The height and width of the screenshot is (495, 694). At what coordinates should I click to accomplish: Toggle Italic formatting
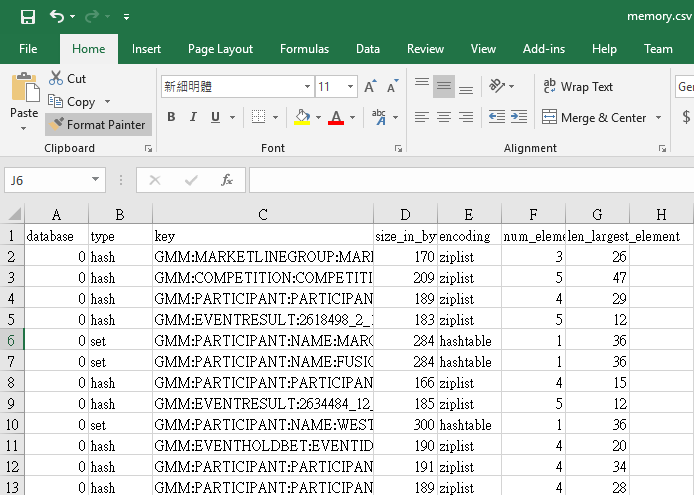[x=193, y=118]
